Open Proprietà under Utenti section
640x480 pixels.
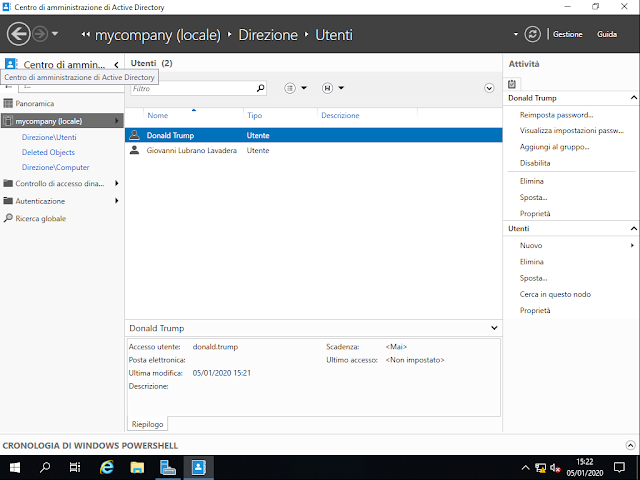535,311
